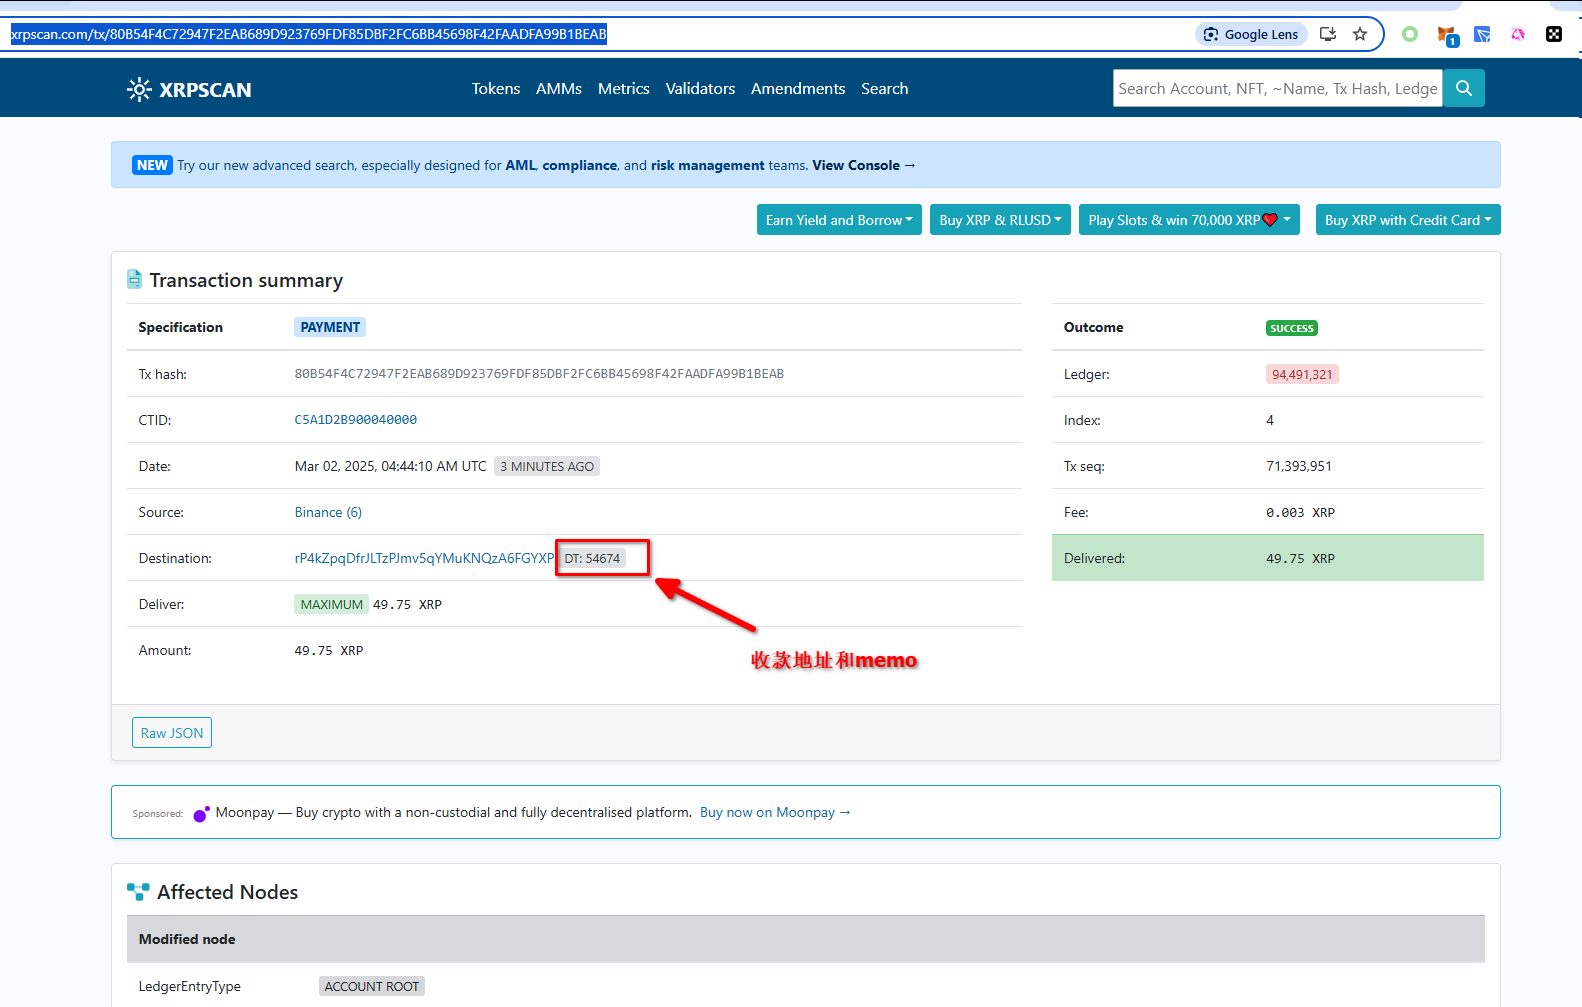Go to Tokens page

[495, 89]
